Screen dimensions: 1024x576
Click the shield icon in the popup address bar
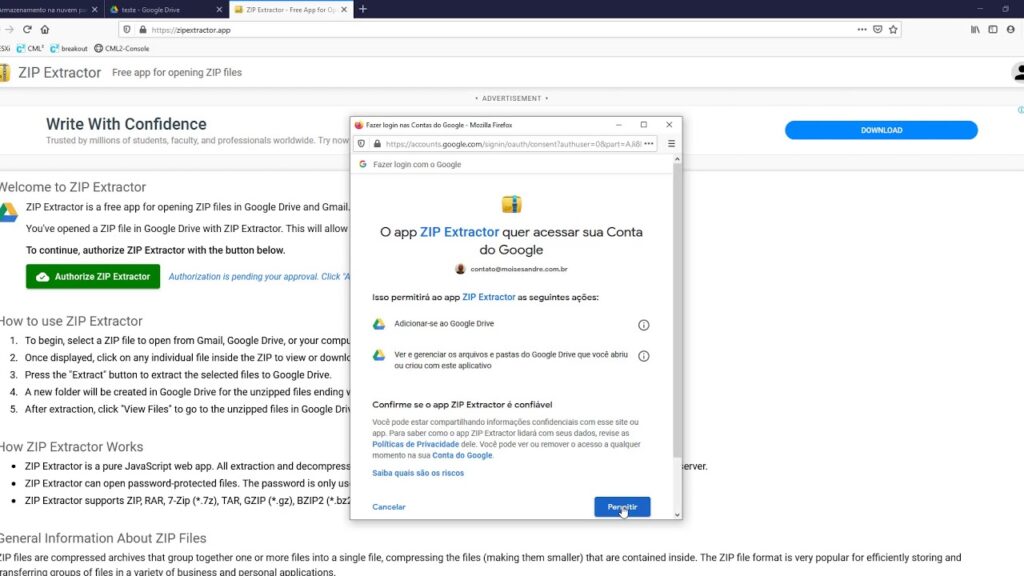[361, 144]
